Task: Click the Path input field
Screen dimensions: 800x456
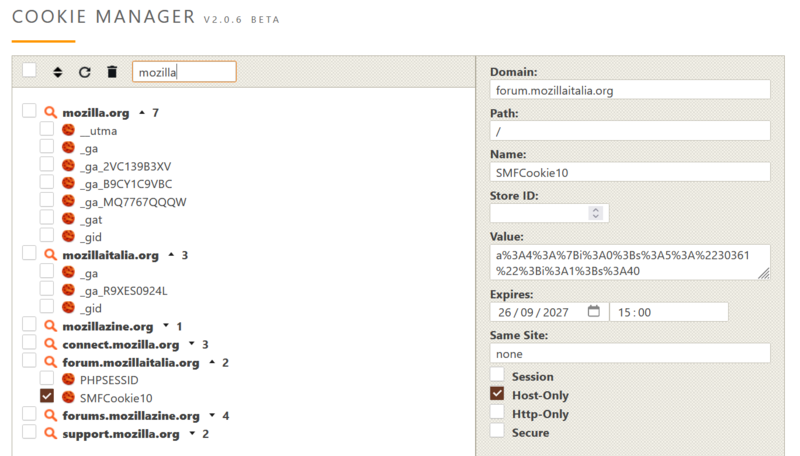Action: [630, 131]
